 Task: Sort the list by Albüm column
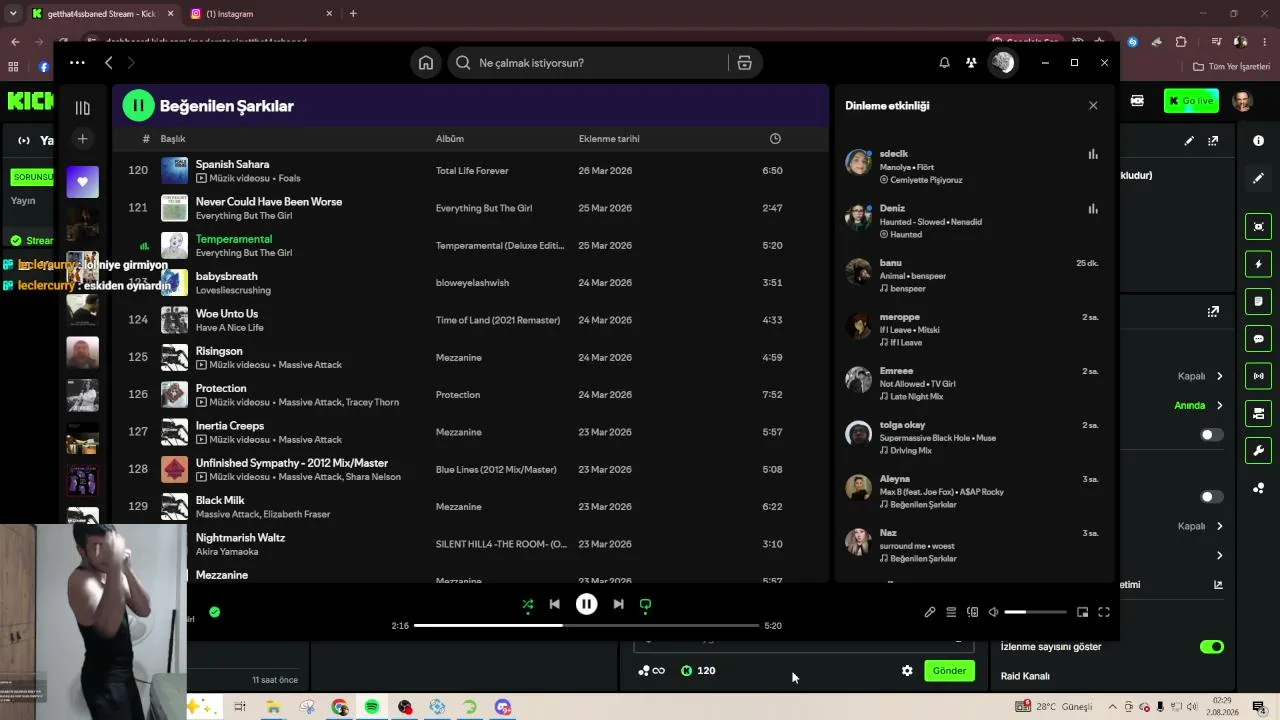tap(450, 139)
